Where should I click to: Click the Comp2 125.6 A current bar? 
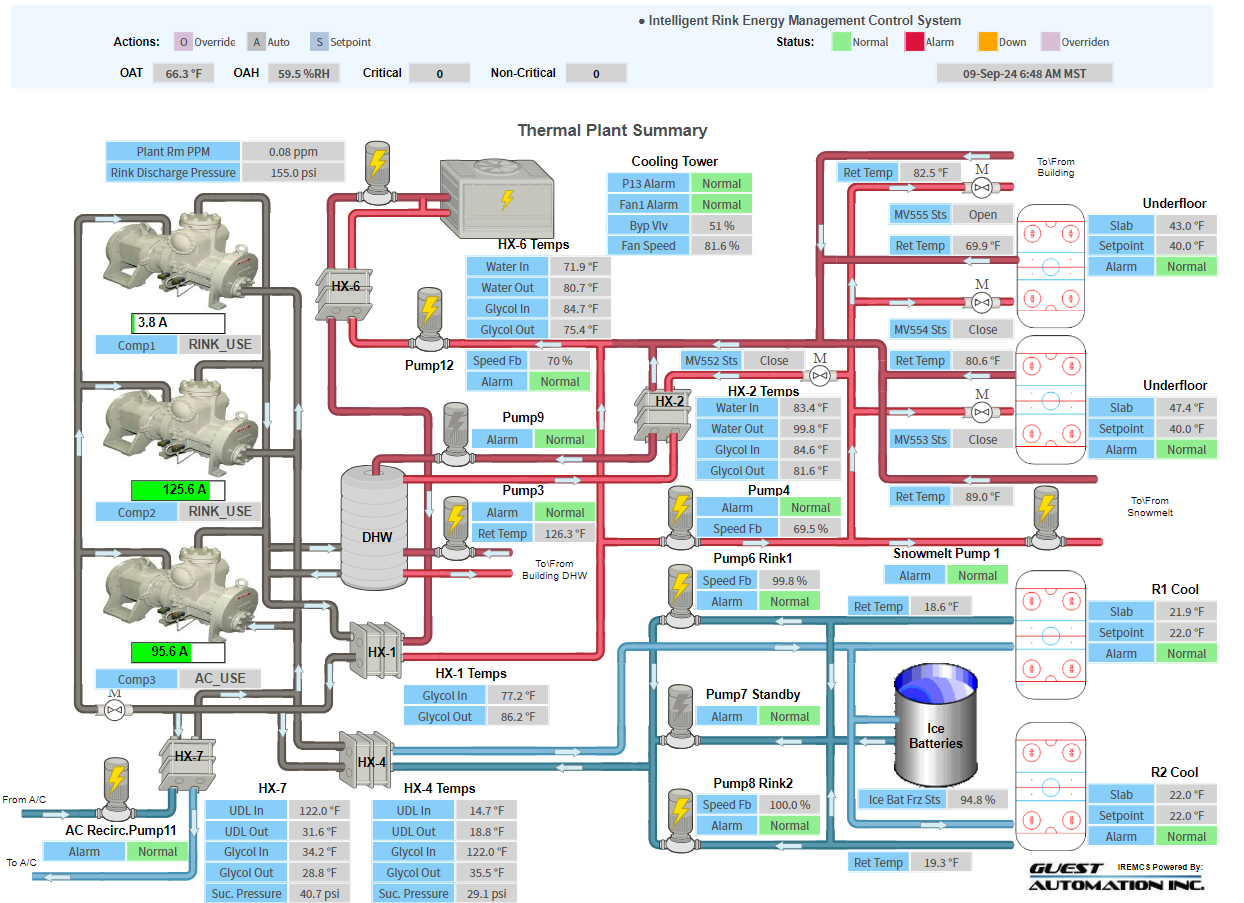pos(177,490)
